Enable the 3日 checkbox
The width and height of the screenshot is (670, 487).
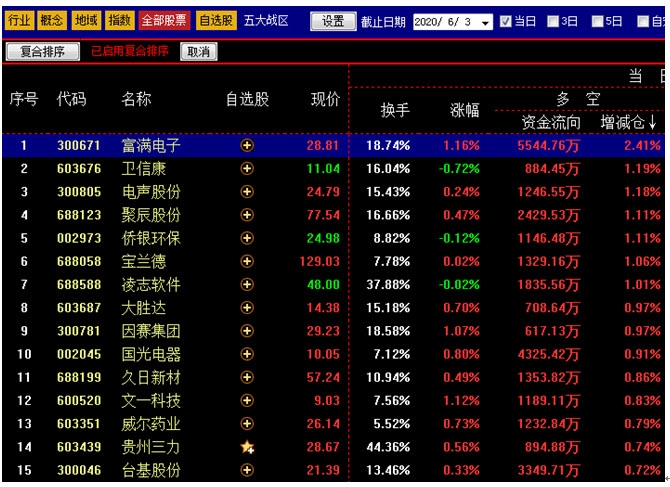552,21
